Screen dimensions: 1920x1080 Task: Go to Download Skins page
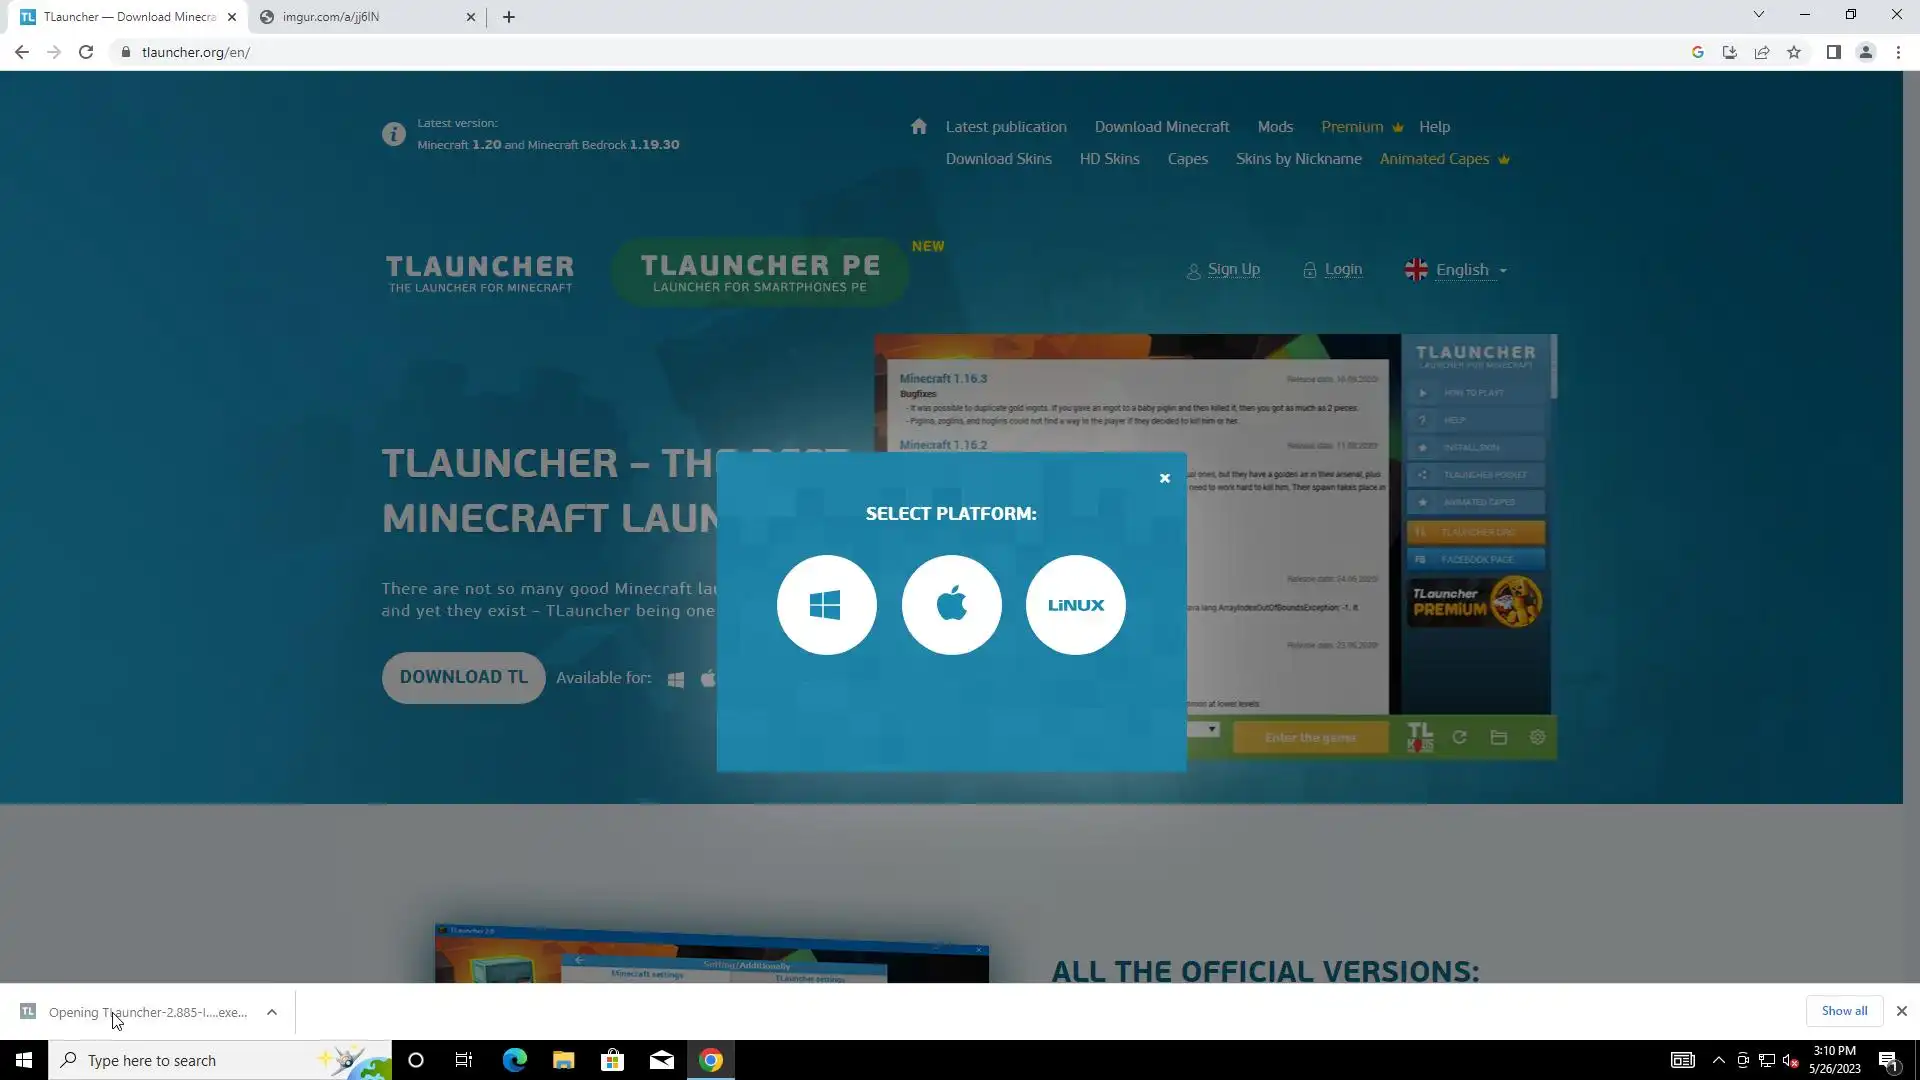point(998,159)
